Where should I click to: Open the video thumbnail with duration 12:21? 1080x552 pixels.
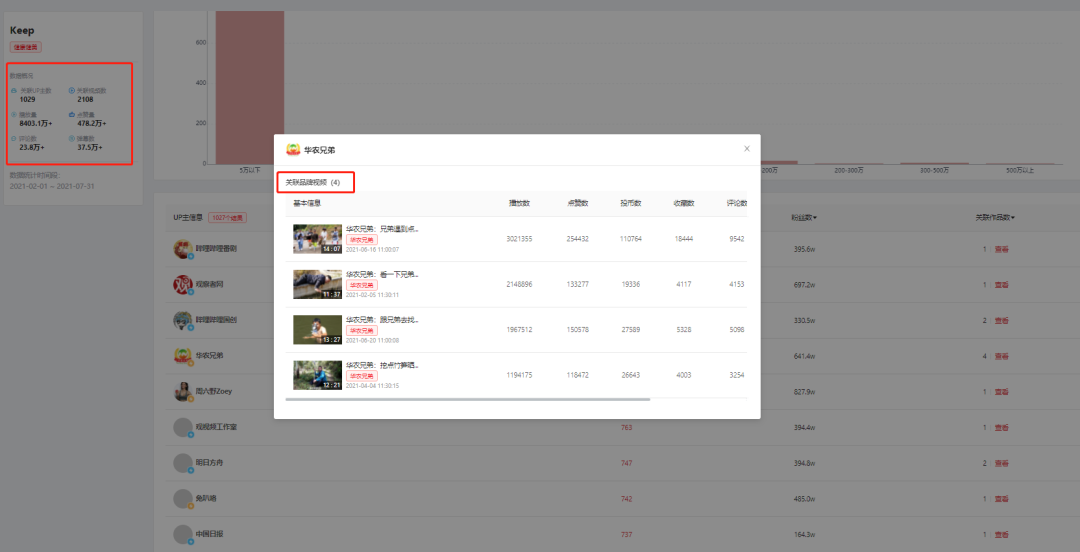coord(318,375)
